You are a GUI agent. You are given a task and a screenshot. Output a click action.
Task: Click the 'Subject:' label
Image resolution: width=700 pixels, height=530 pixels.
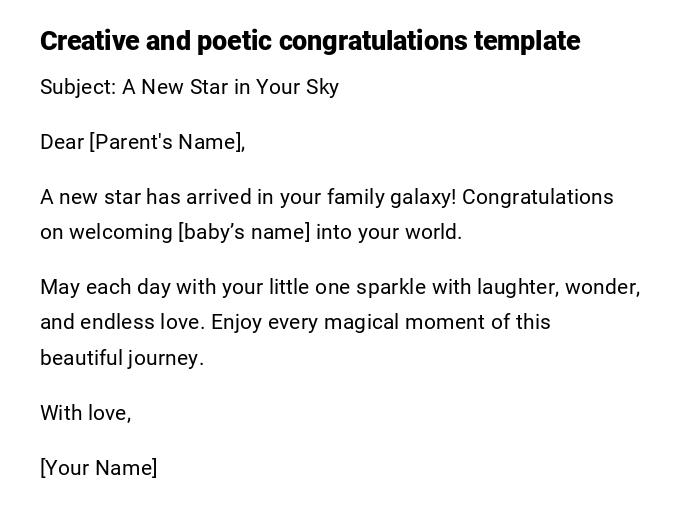(x=78, y=87)
